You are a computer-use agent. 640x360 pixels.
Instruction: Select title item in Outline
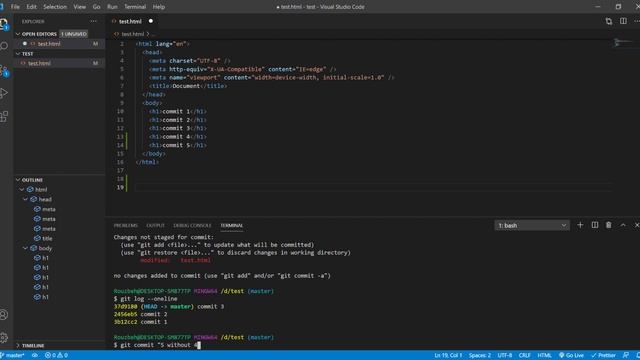pos(47,238)
